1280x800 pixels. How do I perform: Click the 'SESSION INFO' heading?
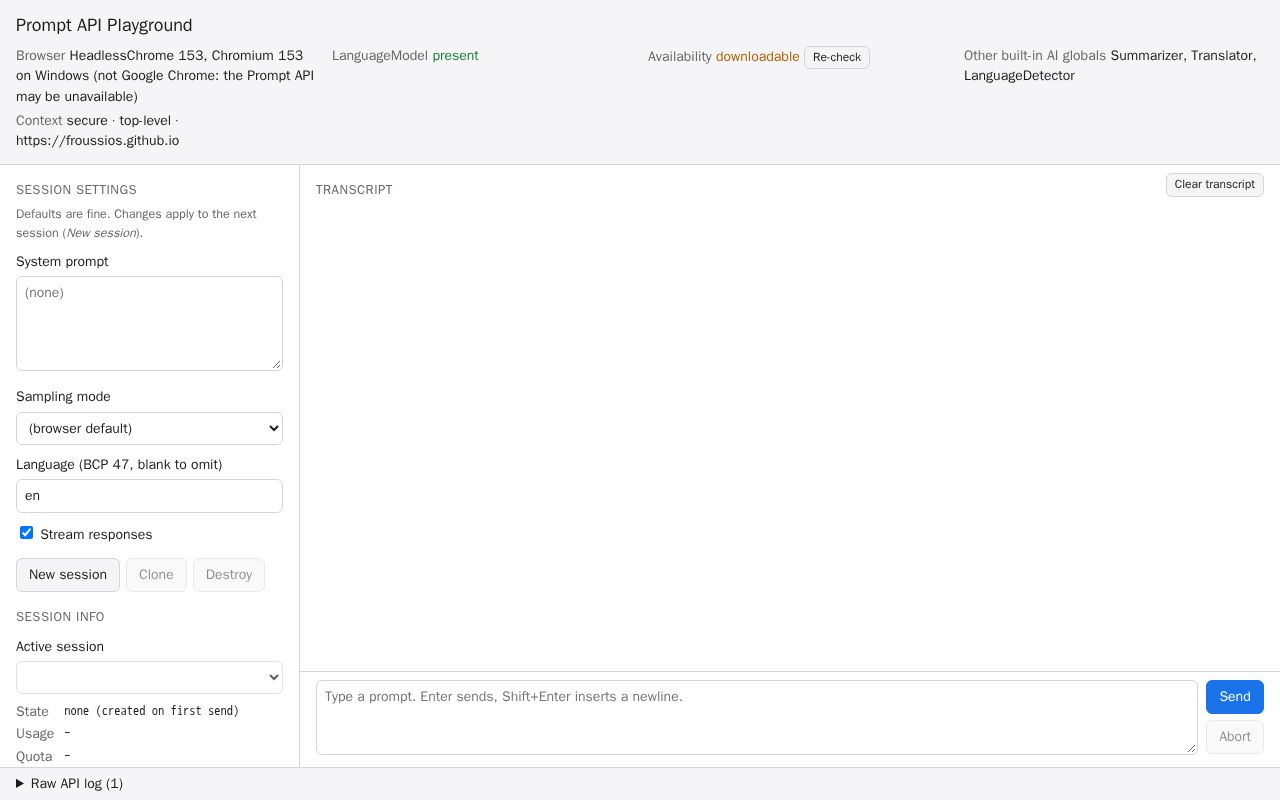[60, 617]
